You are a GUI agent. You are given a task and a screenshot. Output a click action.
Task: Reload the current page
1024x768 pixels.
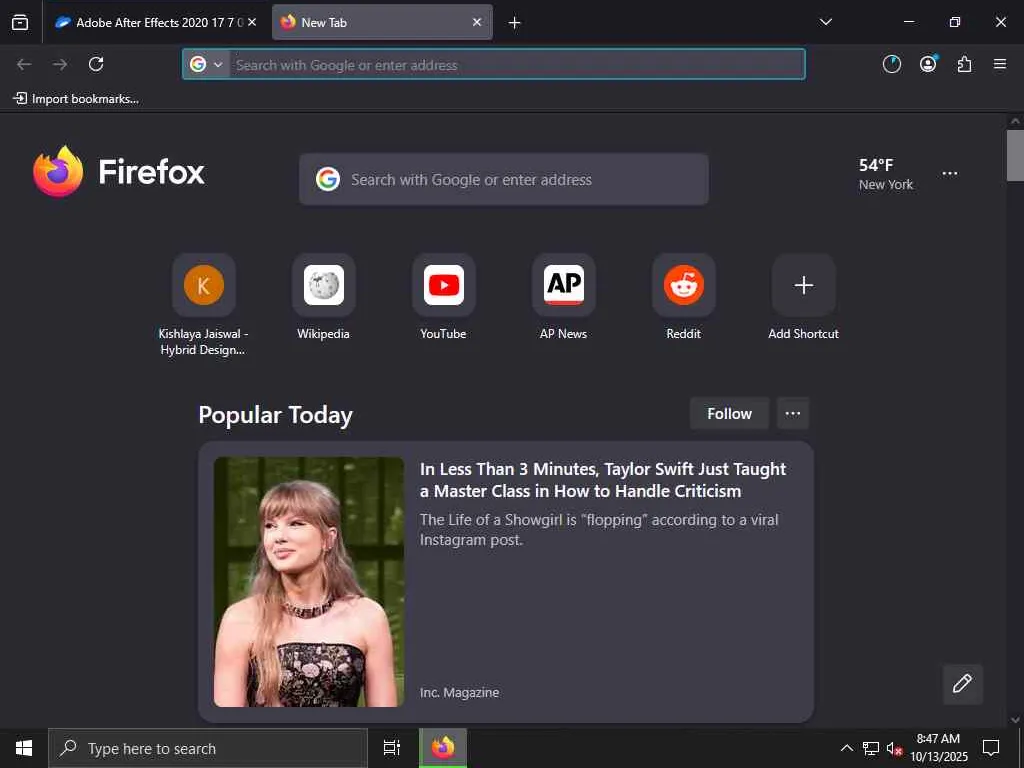(96, 64)
